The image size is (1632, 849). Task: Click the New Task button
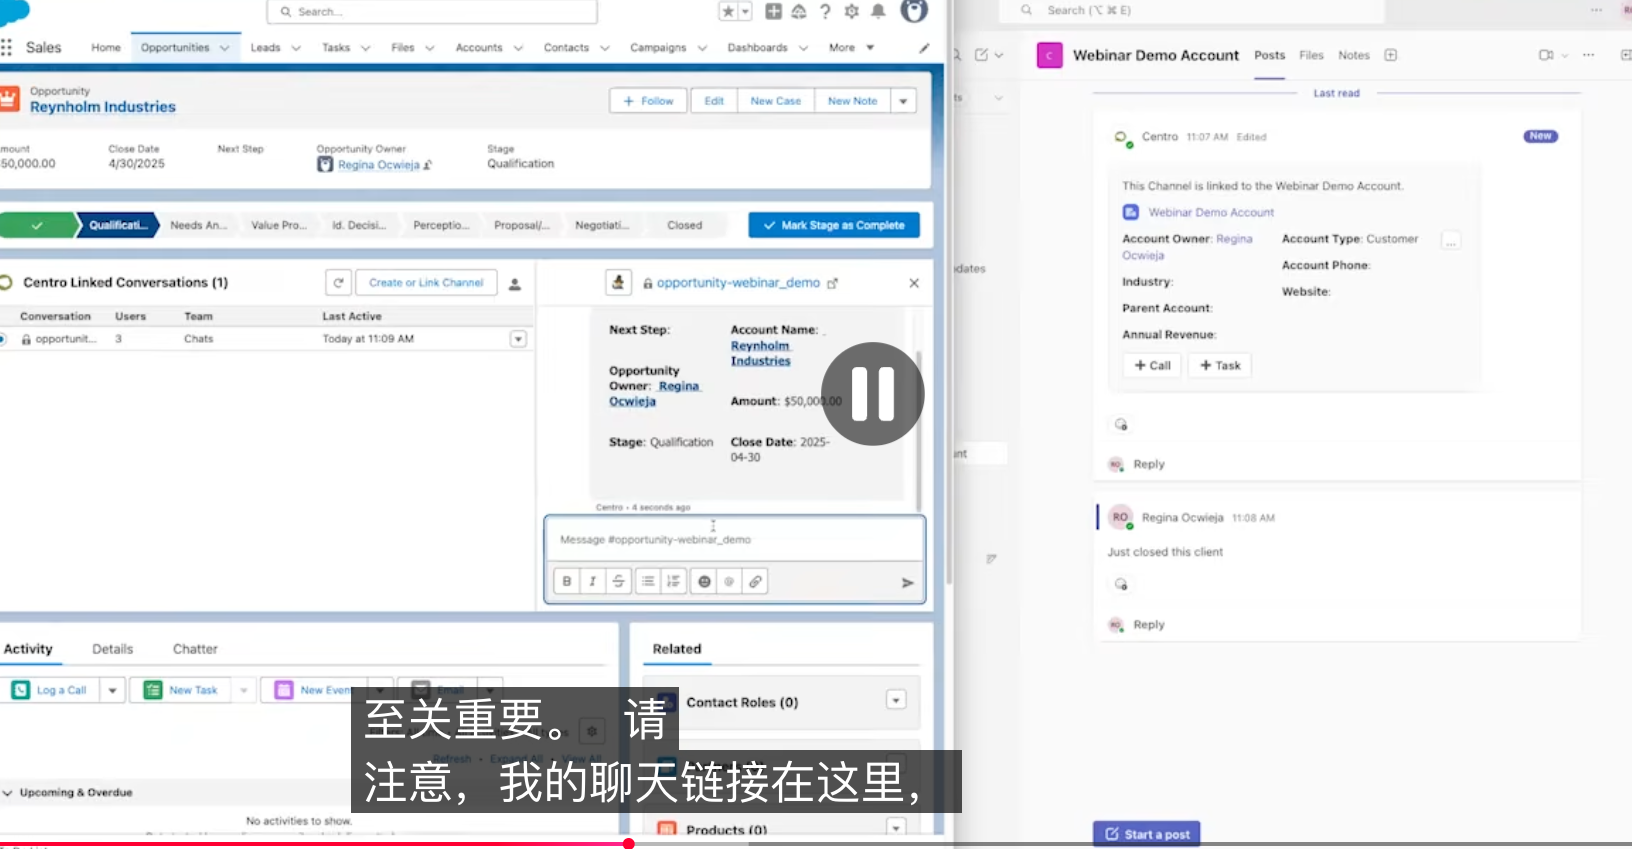pos(182,690)
